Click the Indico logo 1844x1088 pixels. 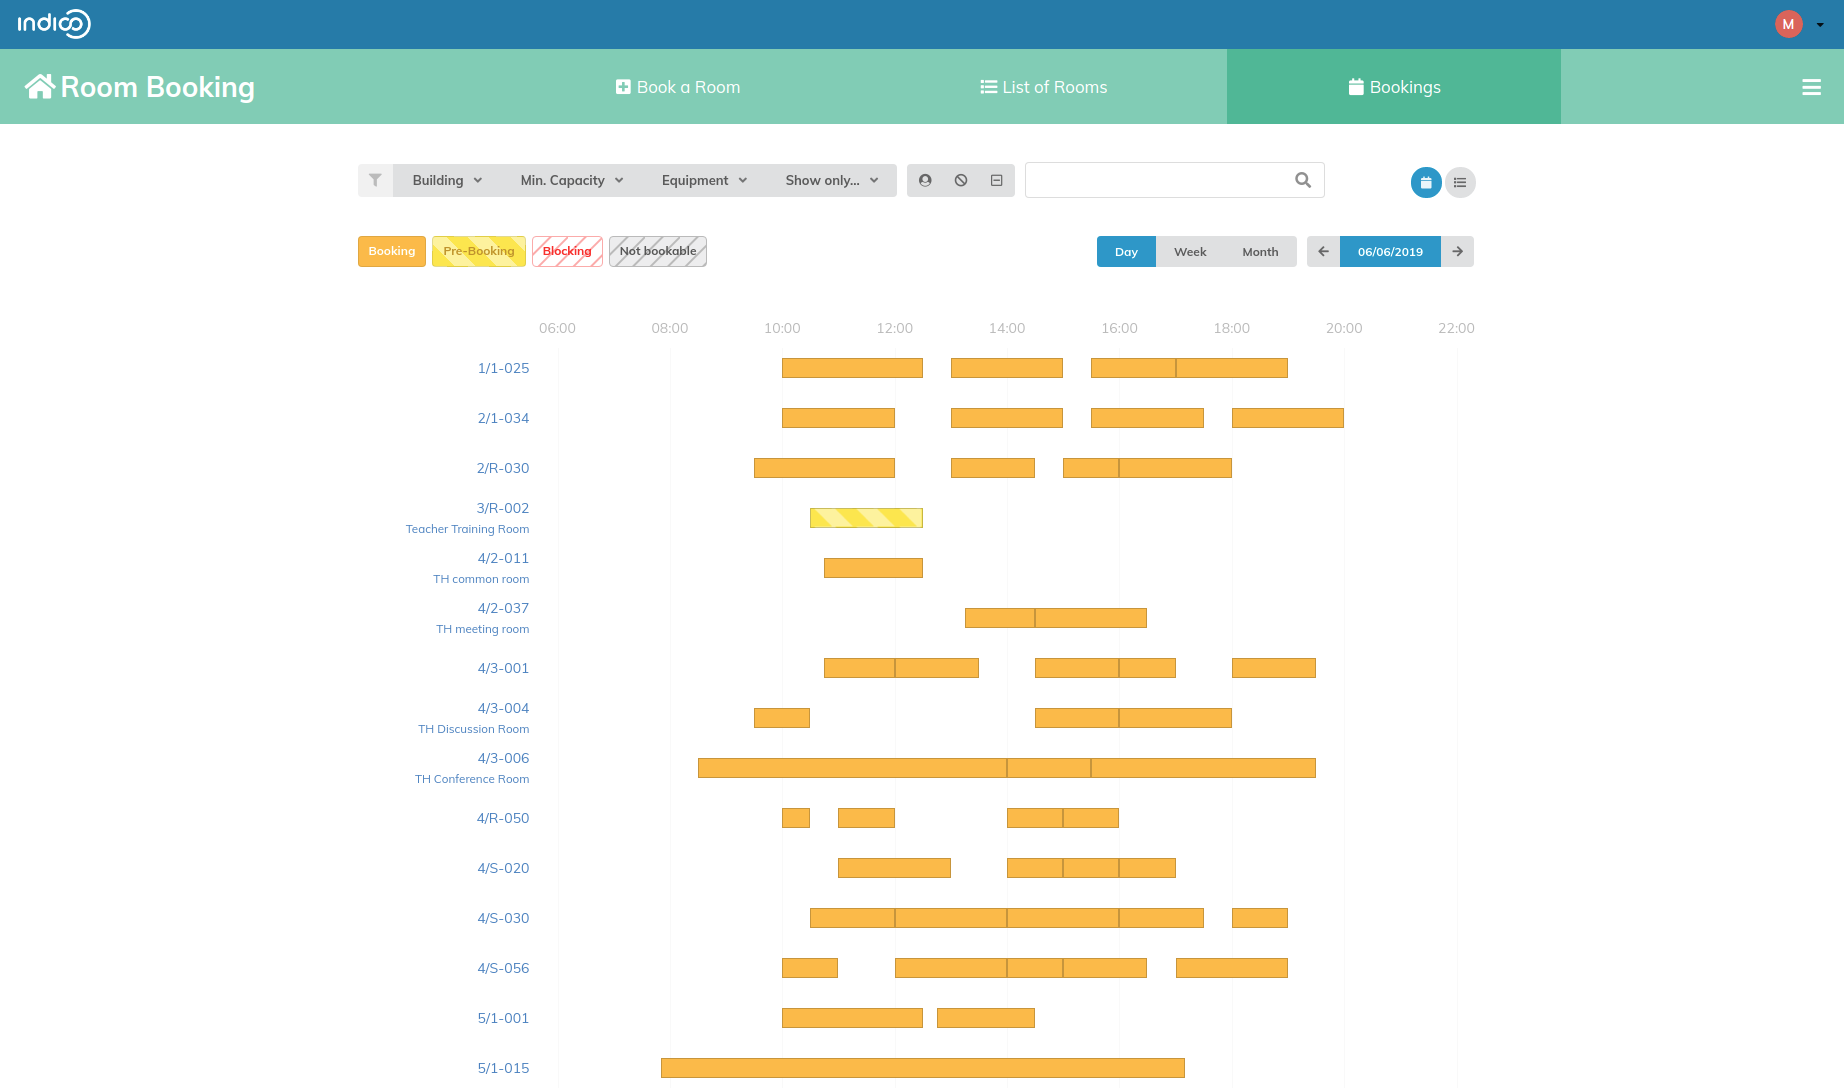54,24
